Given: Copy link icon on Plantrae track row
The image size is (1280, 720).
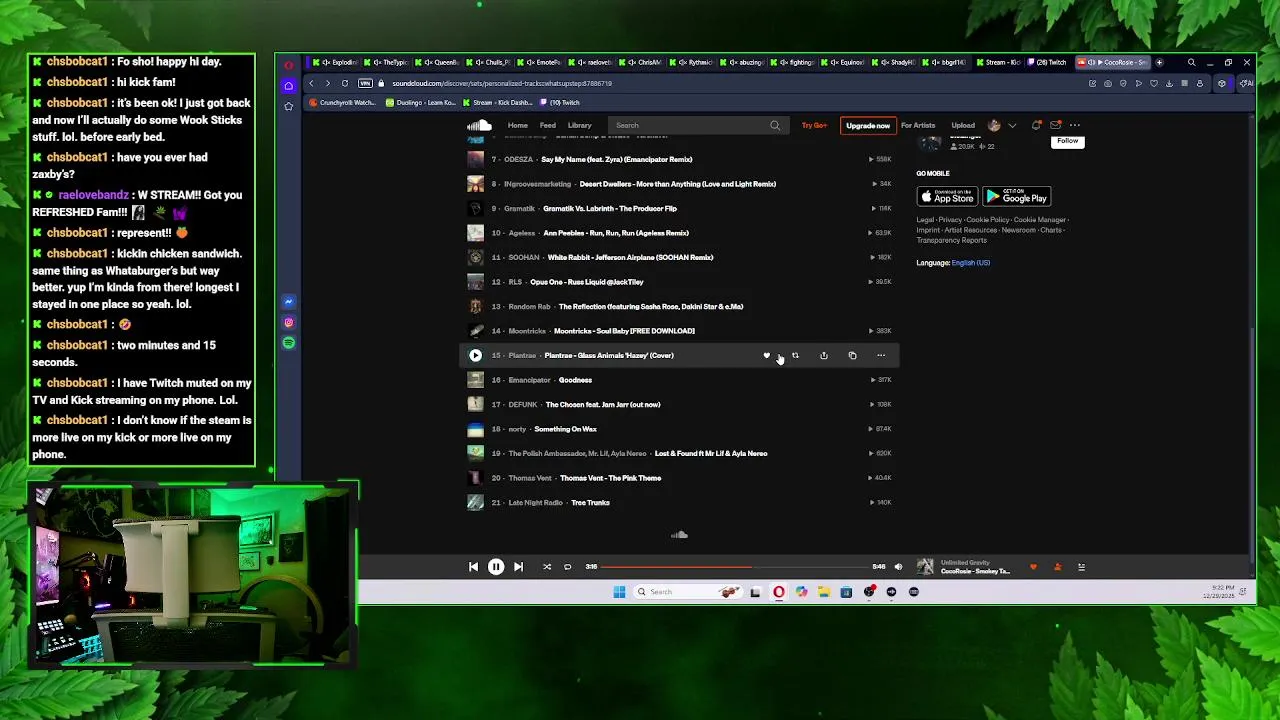Looking at the screenshot, I should (852, 355).
